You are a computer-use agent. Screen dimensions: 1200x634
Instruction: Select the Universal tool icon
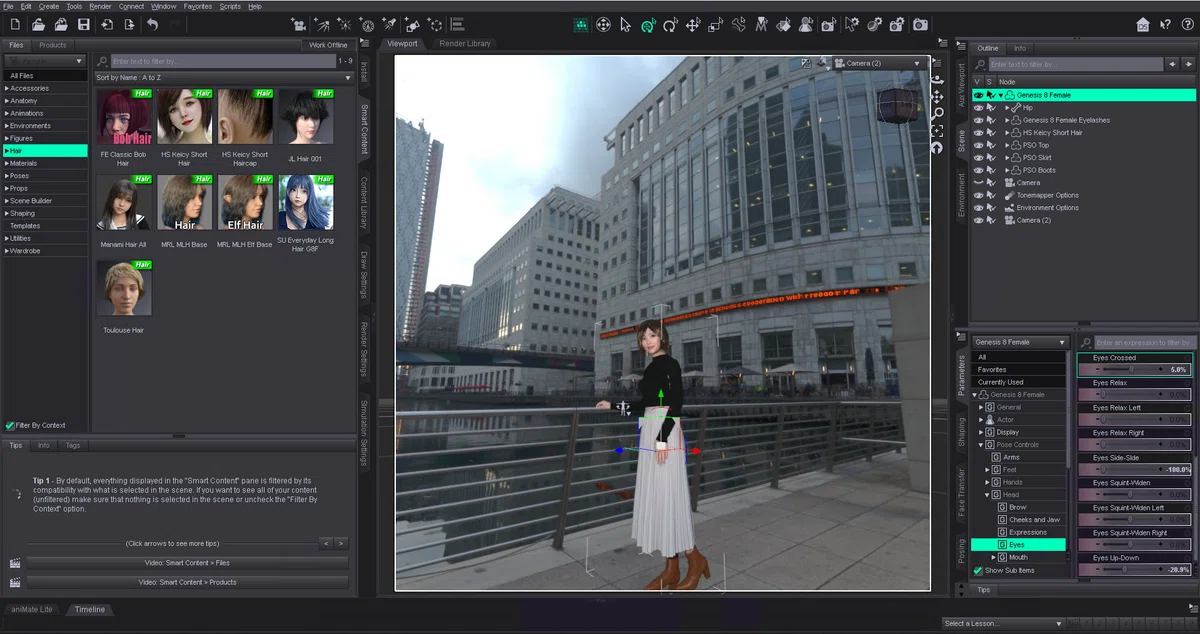click(x=647, y=25)
